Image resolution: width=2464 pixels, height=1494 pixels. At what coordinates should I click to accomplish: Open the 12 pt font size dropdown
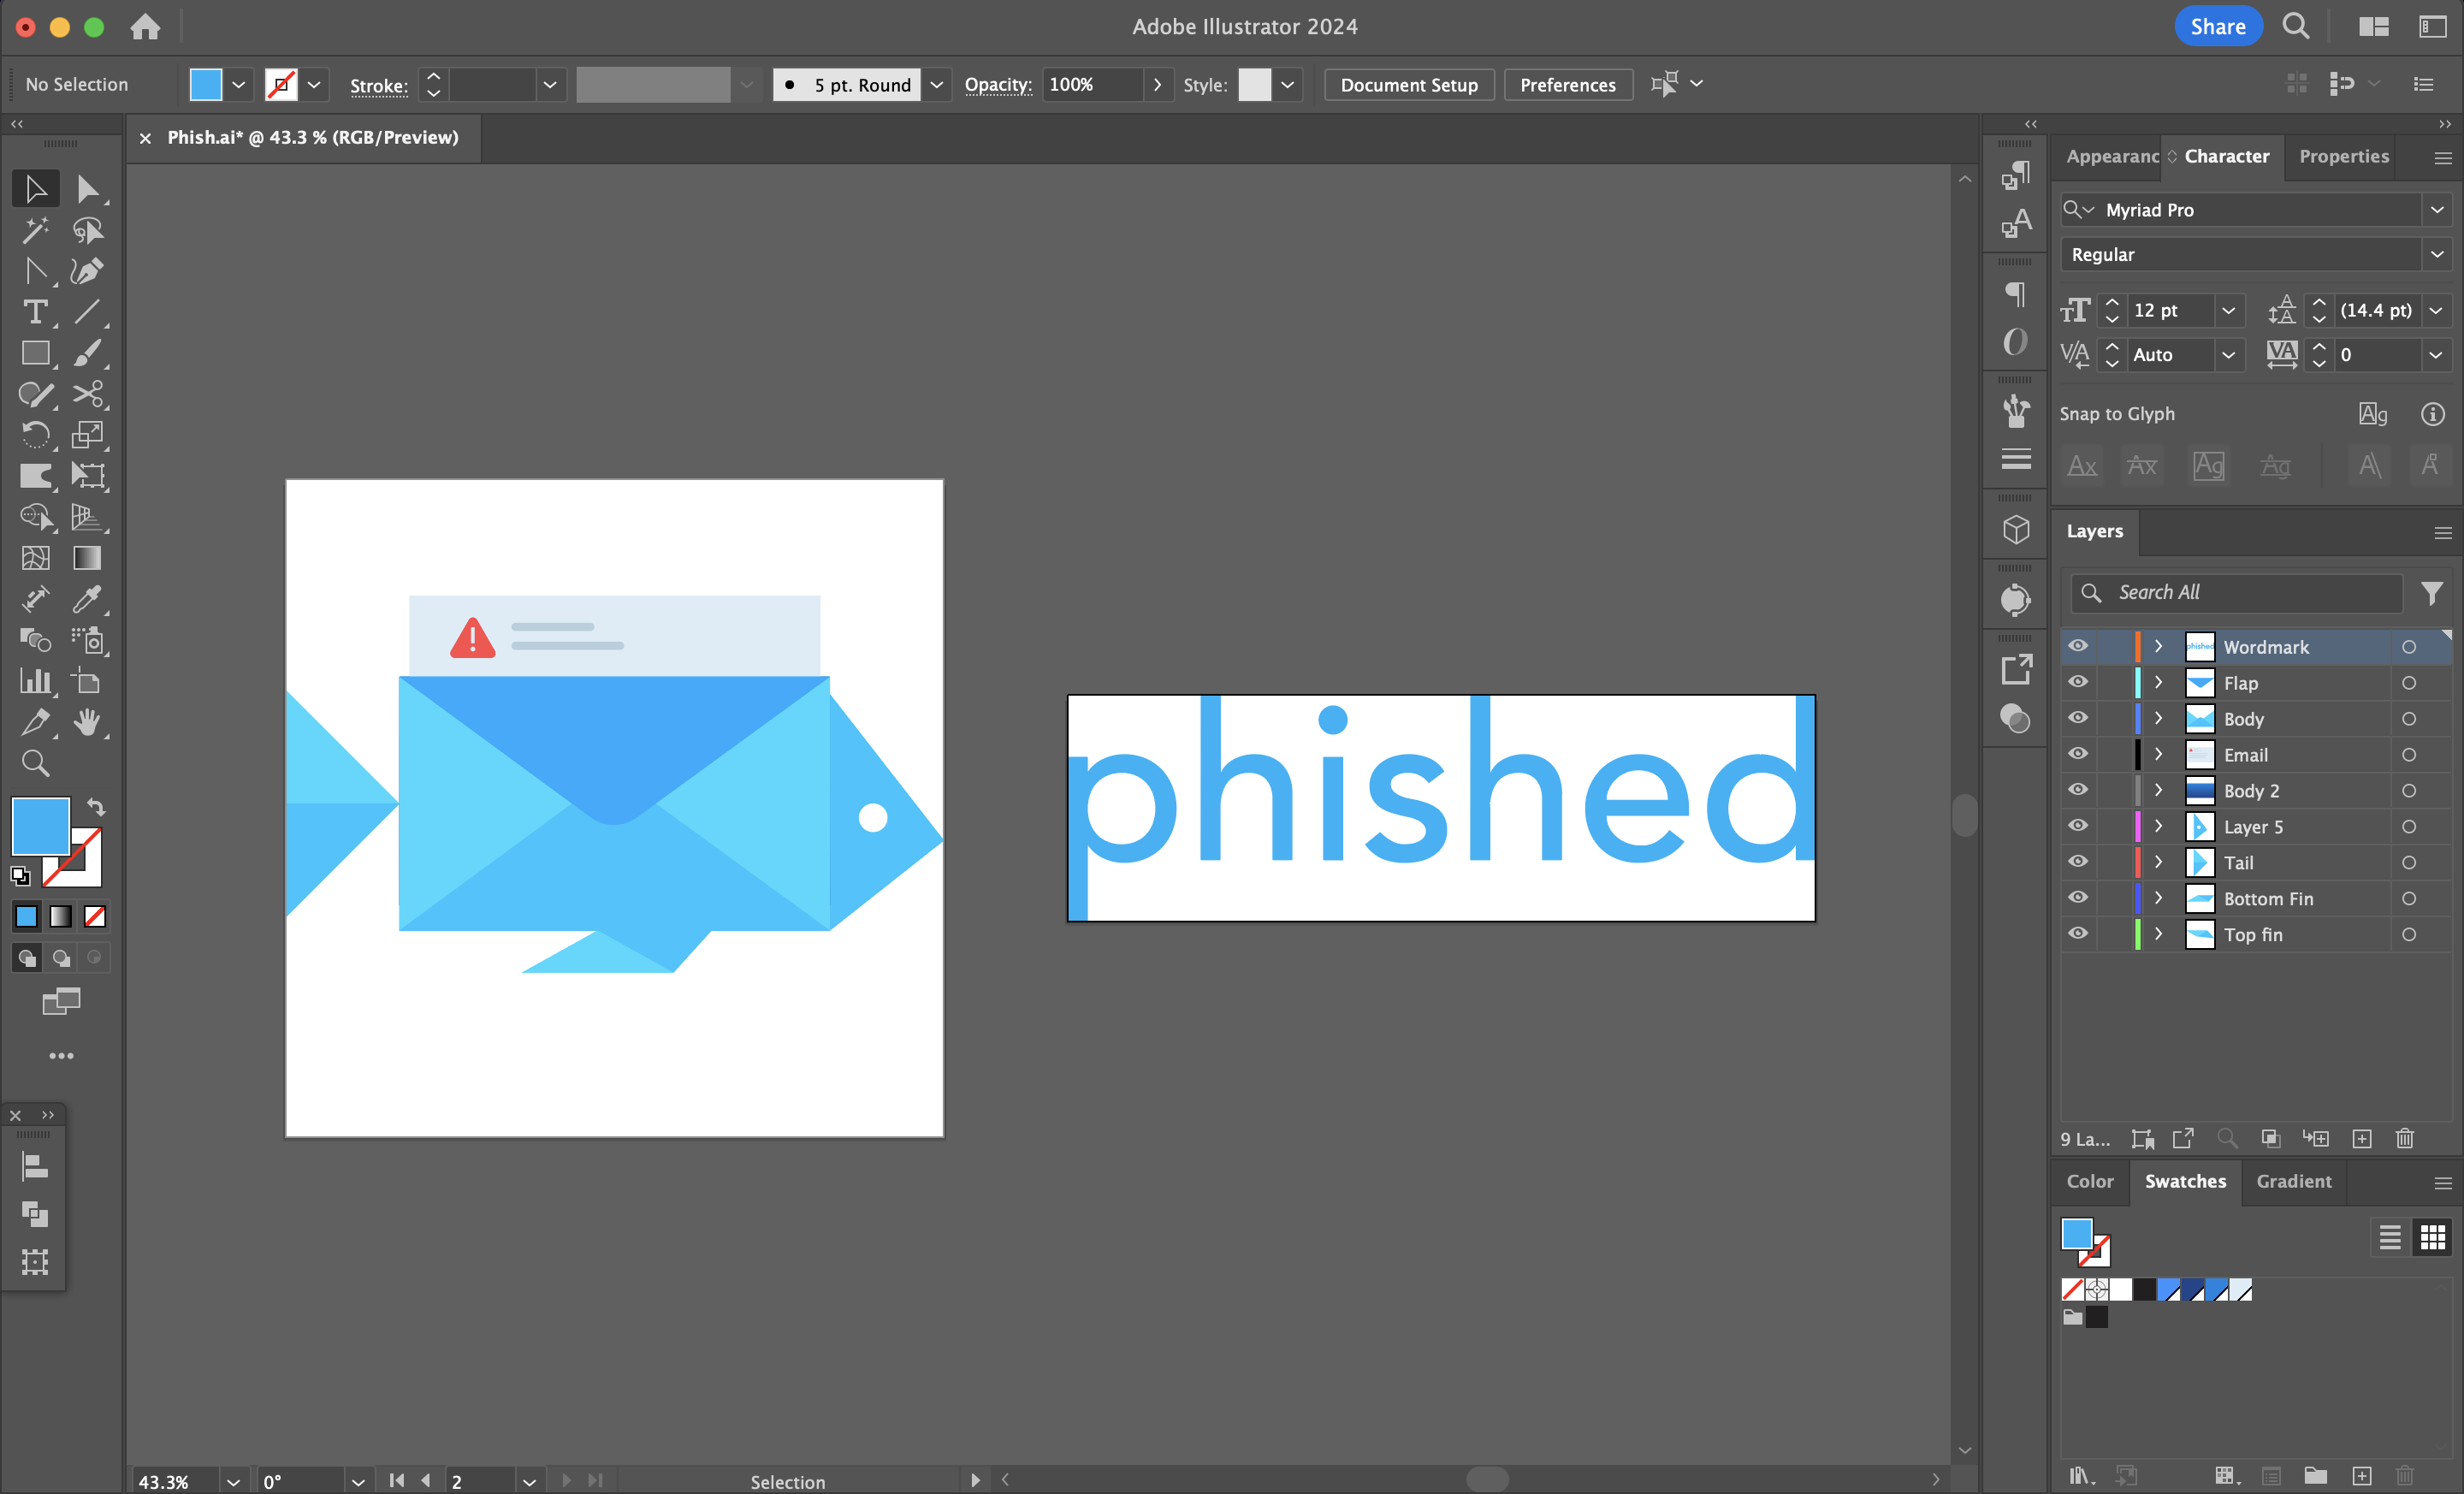2228,311
